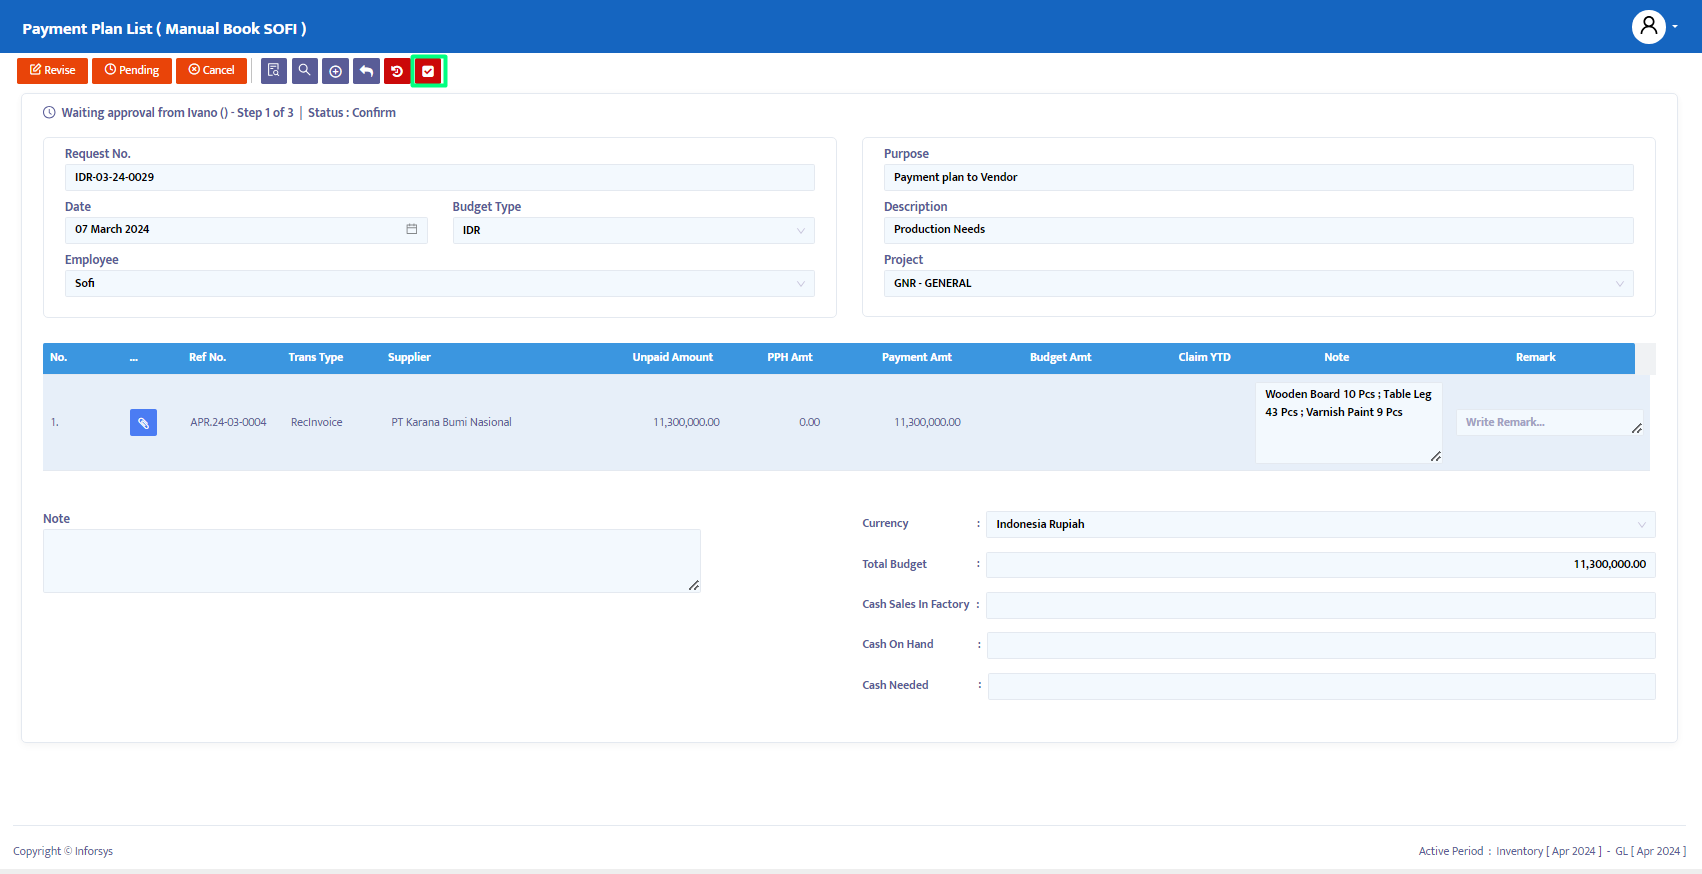1702x874 pixels.
Task: Click the Payment Amt column header
Action: click(916, 357)
